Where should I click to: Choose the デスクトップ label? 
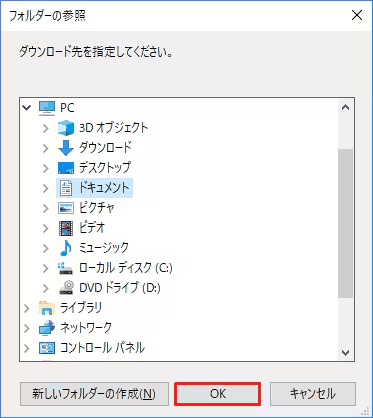tap(105, 168)
